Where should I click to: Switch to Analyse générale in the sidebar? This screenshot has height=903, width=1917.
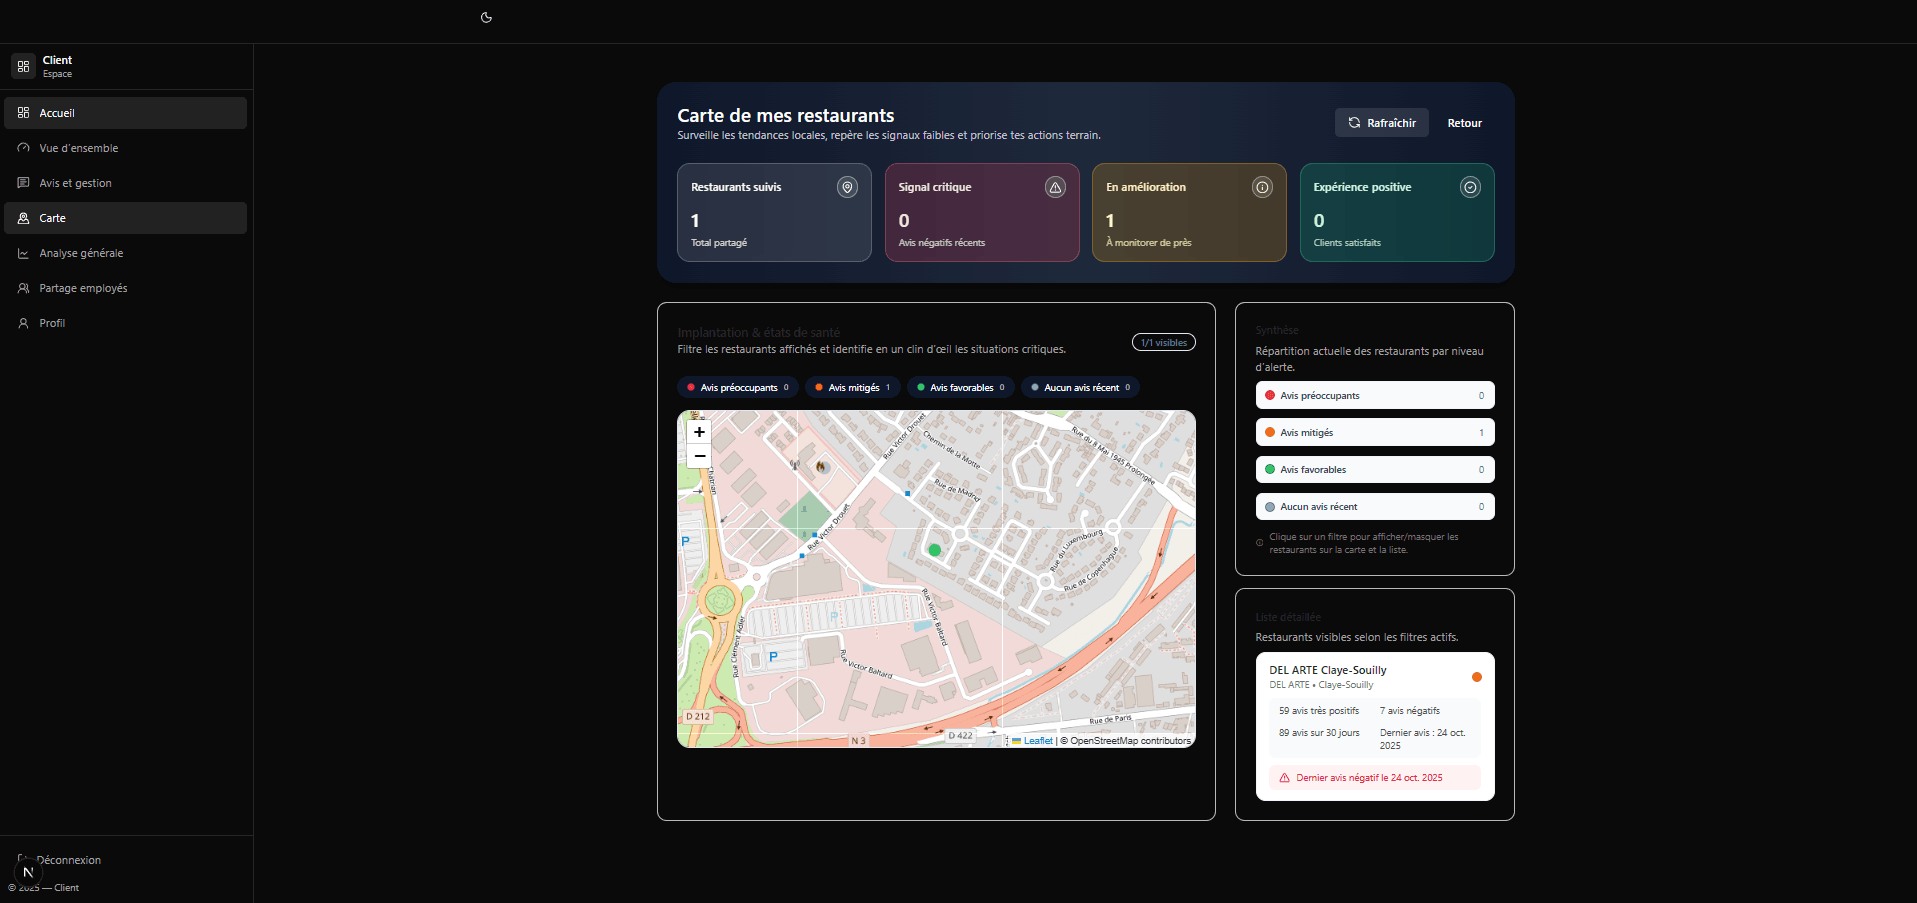pos(81,253)
